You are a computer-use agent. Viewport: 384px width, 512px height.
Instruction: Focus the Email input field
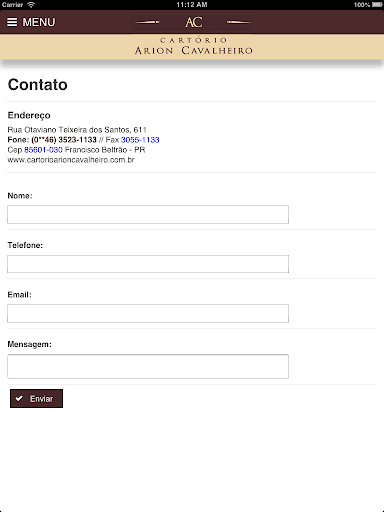pyautogui.click(x=148, y=313)
